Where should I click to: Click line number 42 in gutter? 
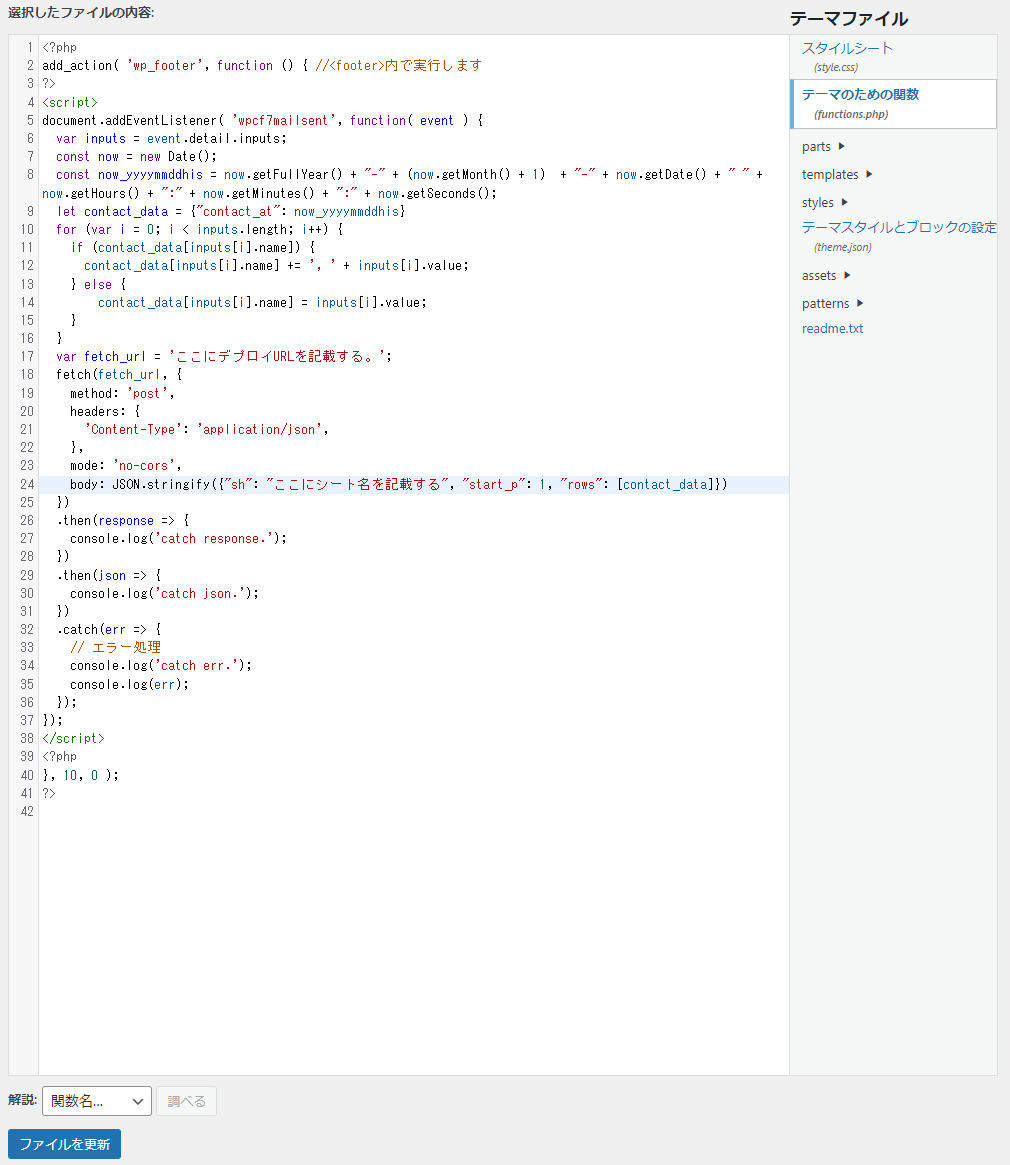[x=27, y=811]
